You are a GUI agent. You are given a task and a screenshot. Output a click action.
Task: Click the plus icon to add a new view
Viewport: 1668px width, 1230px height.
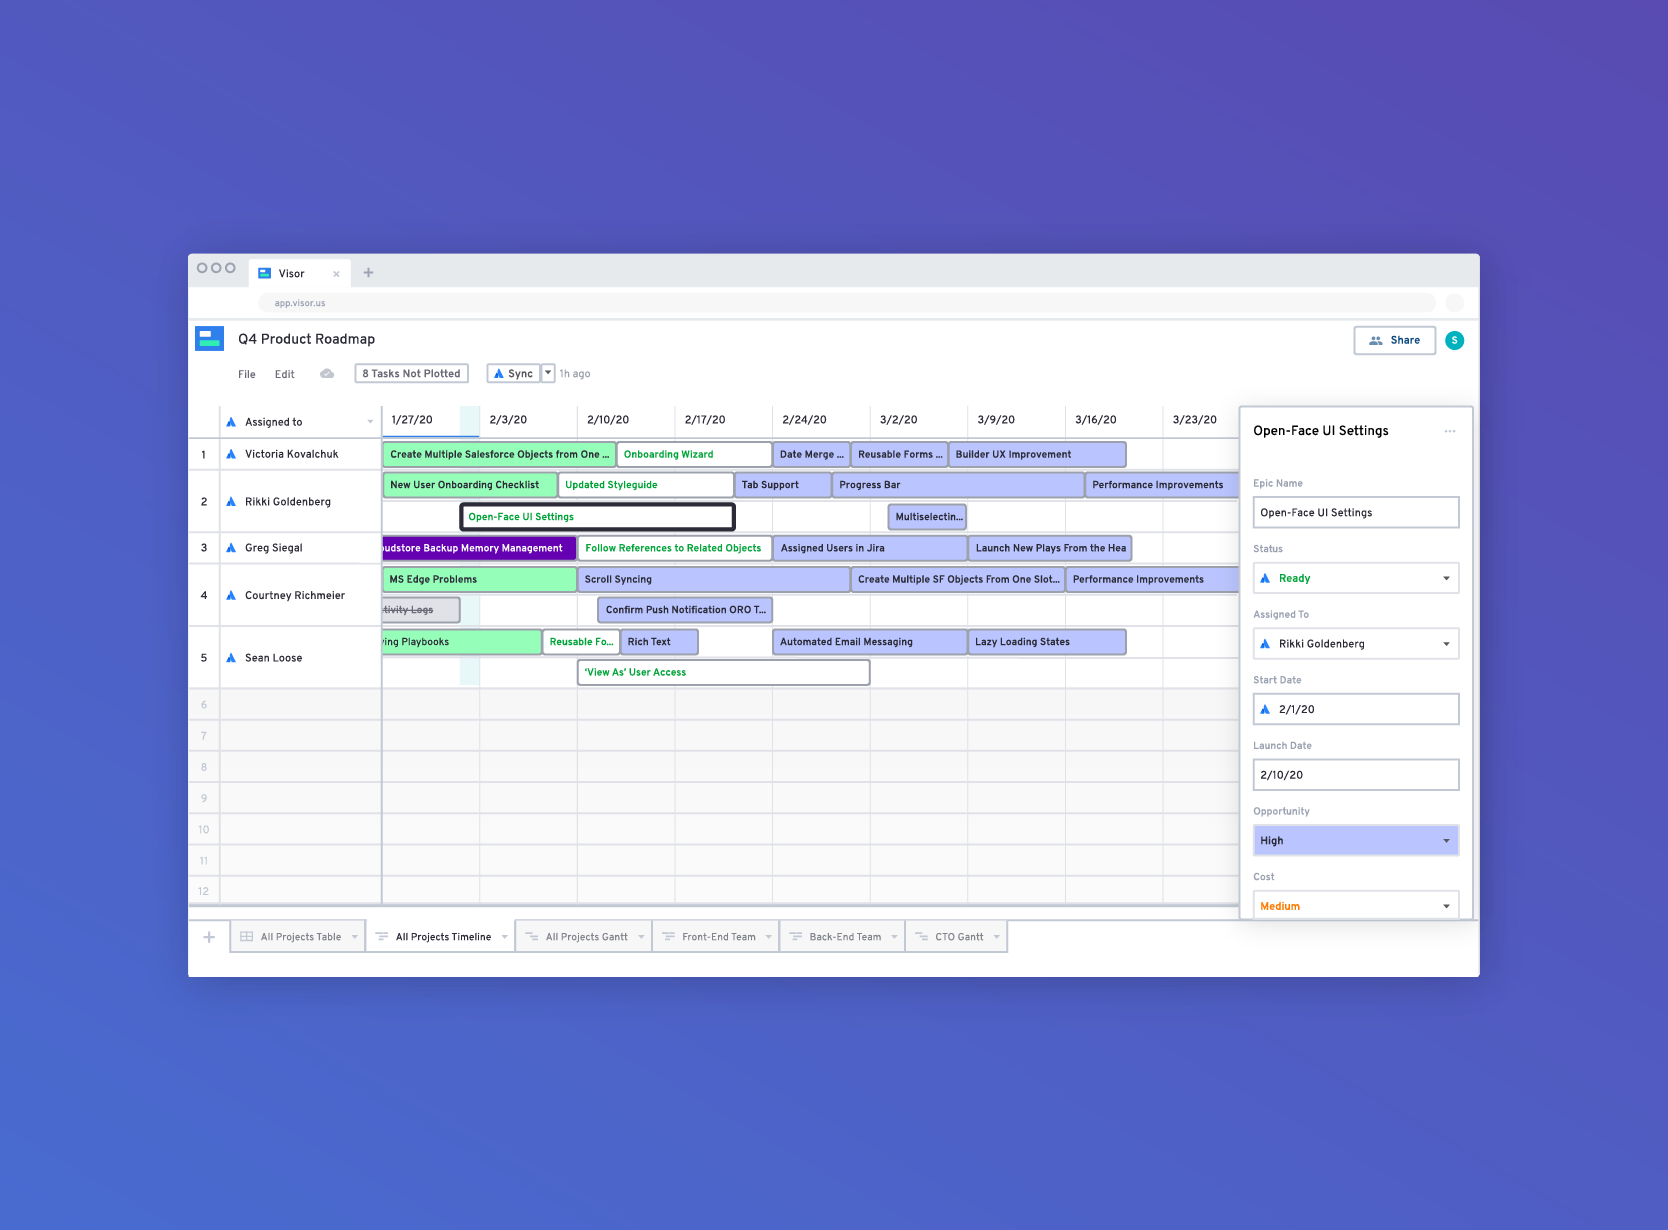click(209, 937)
